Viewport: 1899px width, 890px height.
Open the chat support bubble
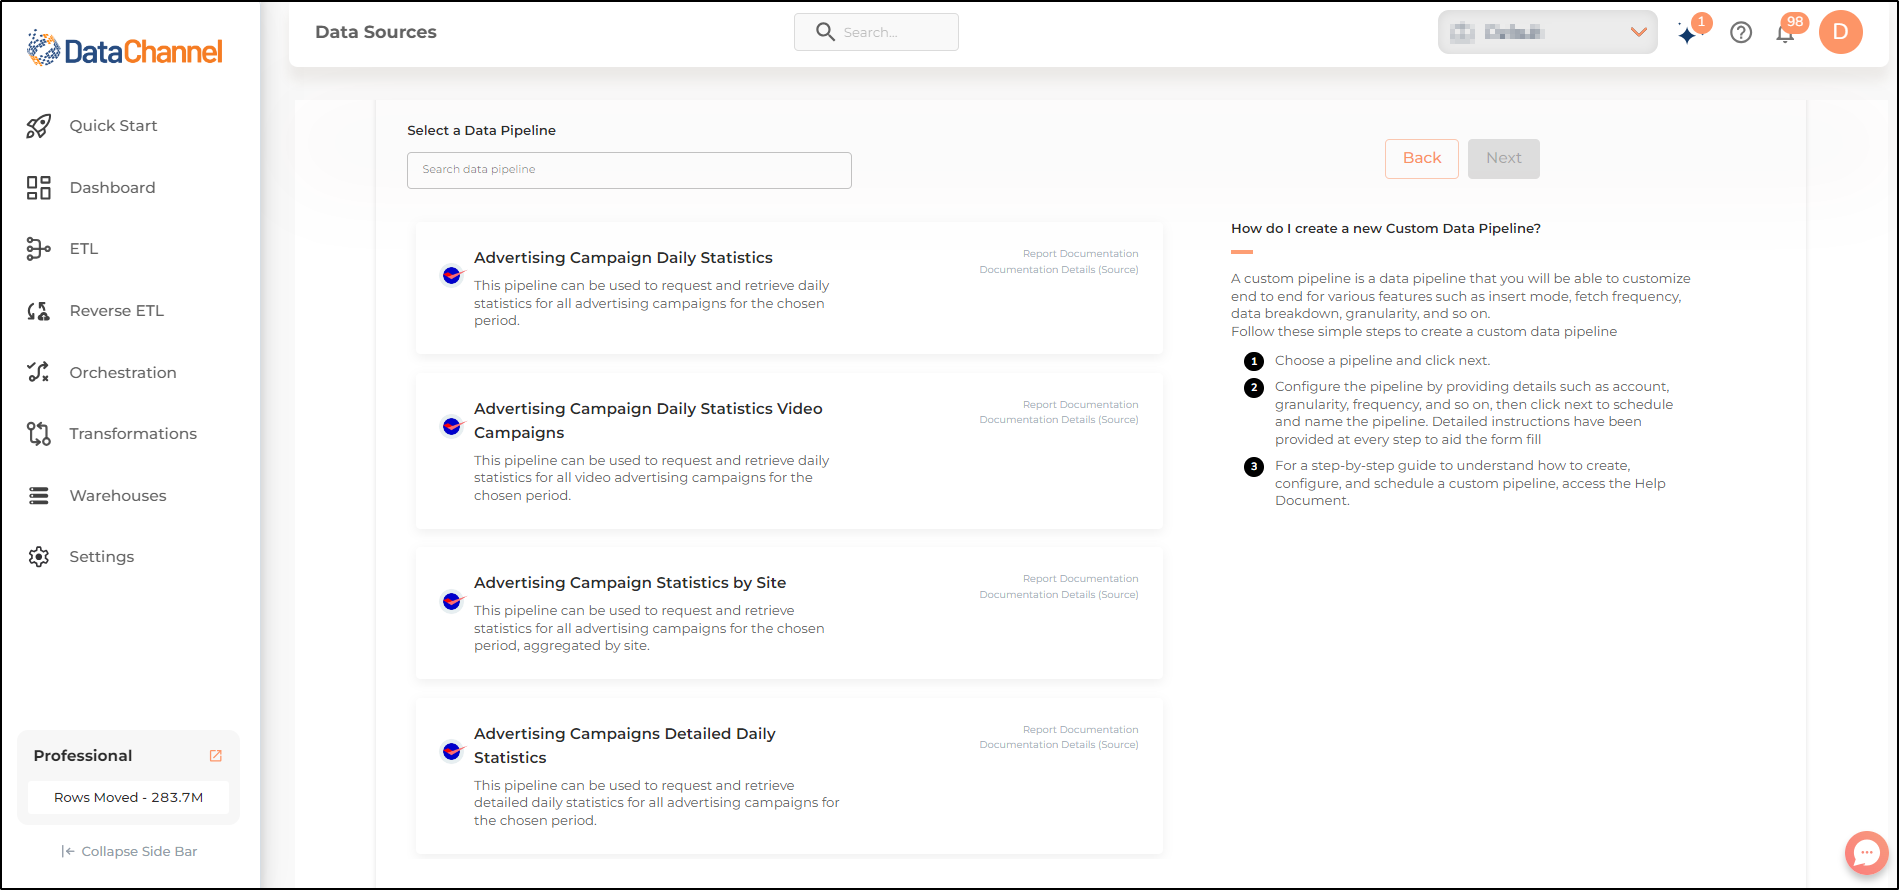point(1867,853)
